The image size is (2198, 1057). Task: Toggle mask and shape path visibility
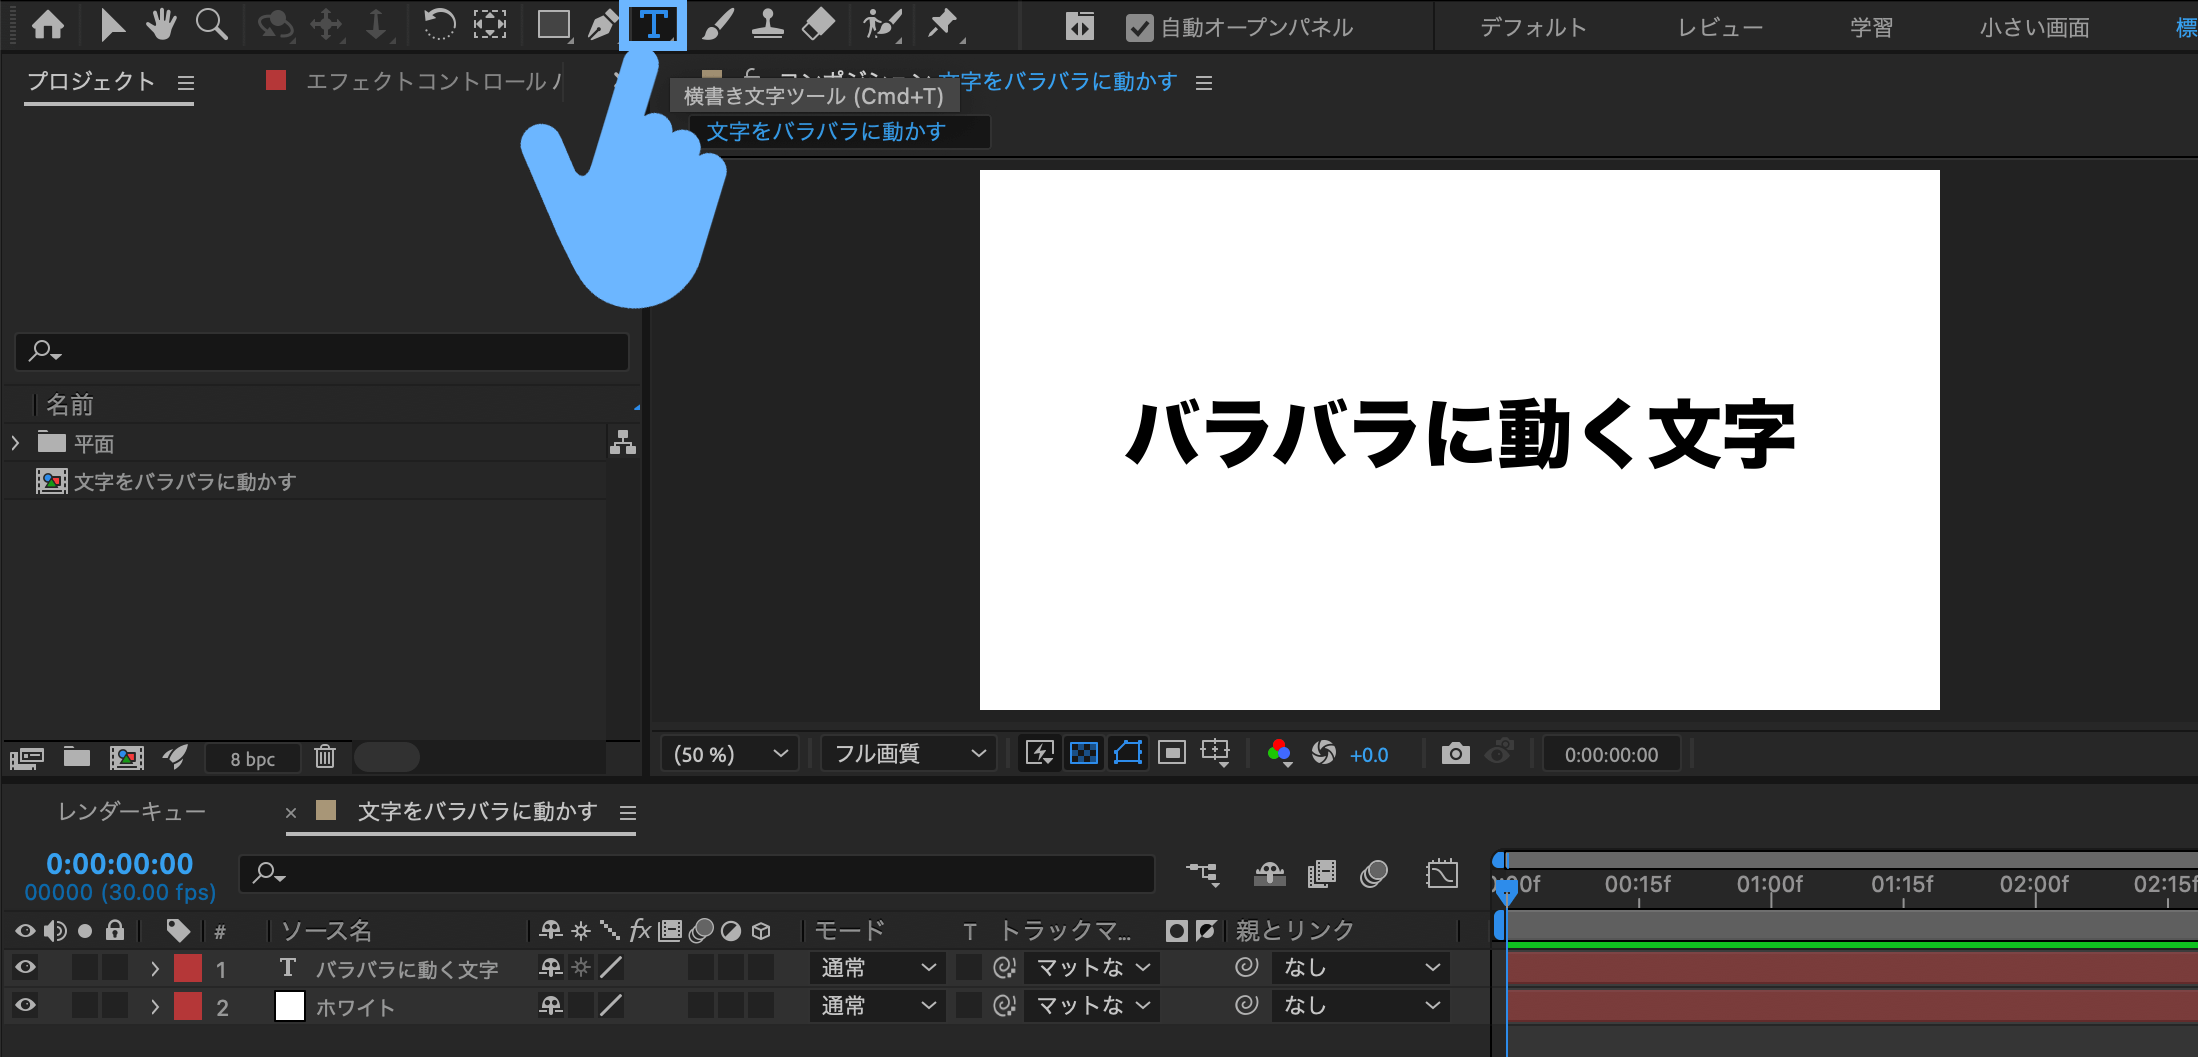click(x=1128, y=753)
